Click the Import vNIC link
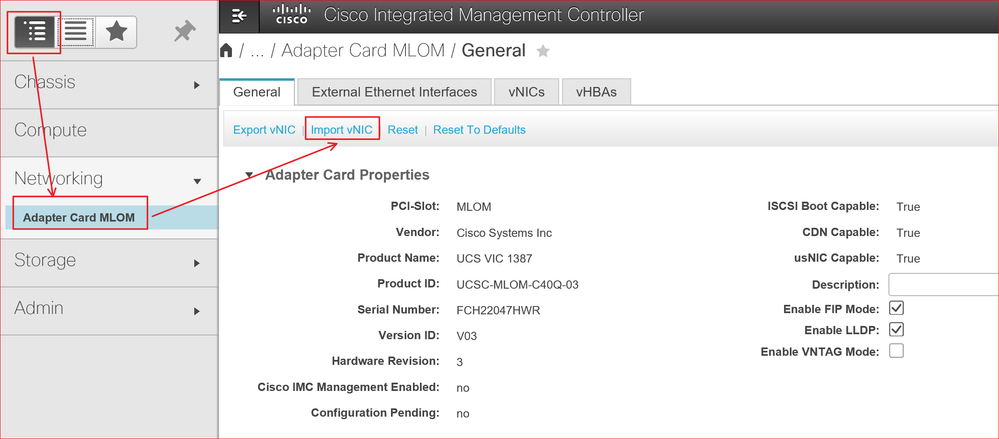 click(x=342, y=129)
